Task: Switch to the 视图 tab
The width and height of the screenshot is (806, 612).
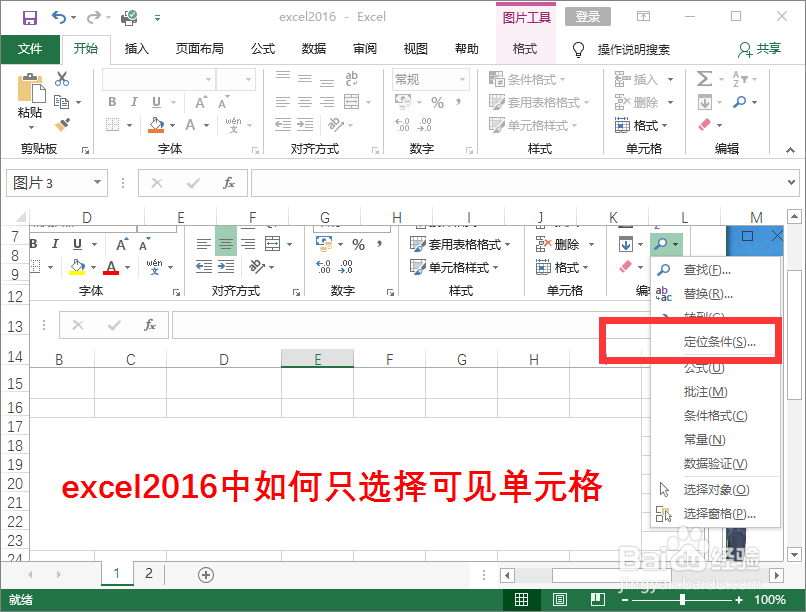Action: click(415, 49)
